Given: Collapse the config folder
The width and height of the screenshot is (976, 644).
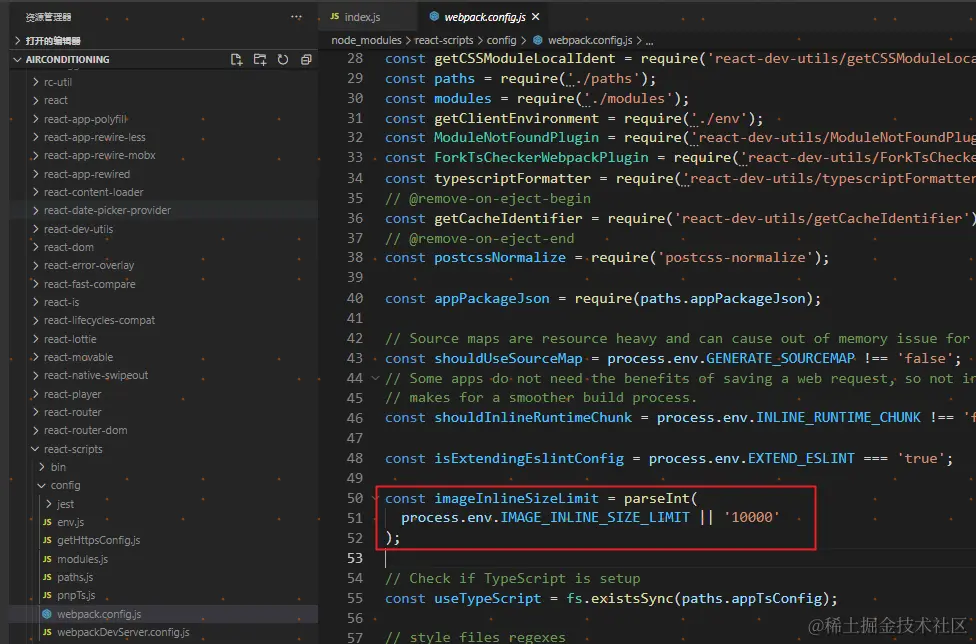Looking at the screenshot, I should [x=42, y=485].
